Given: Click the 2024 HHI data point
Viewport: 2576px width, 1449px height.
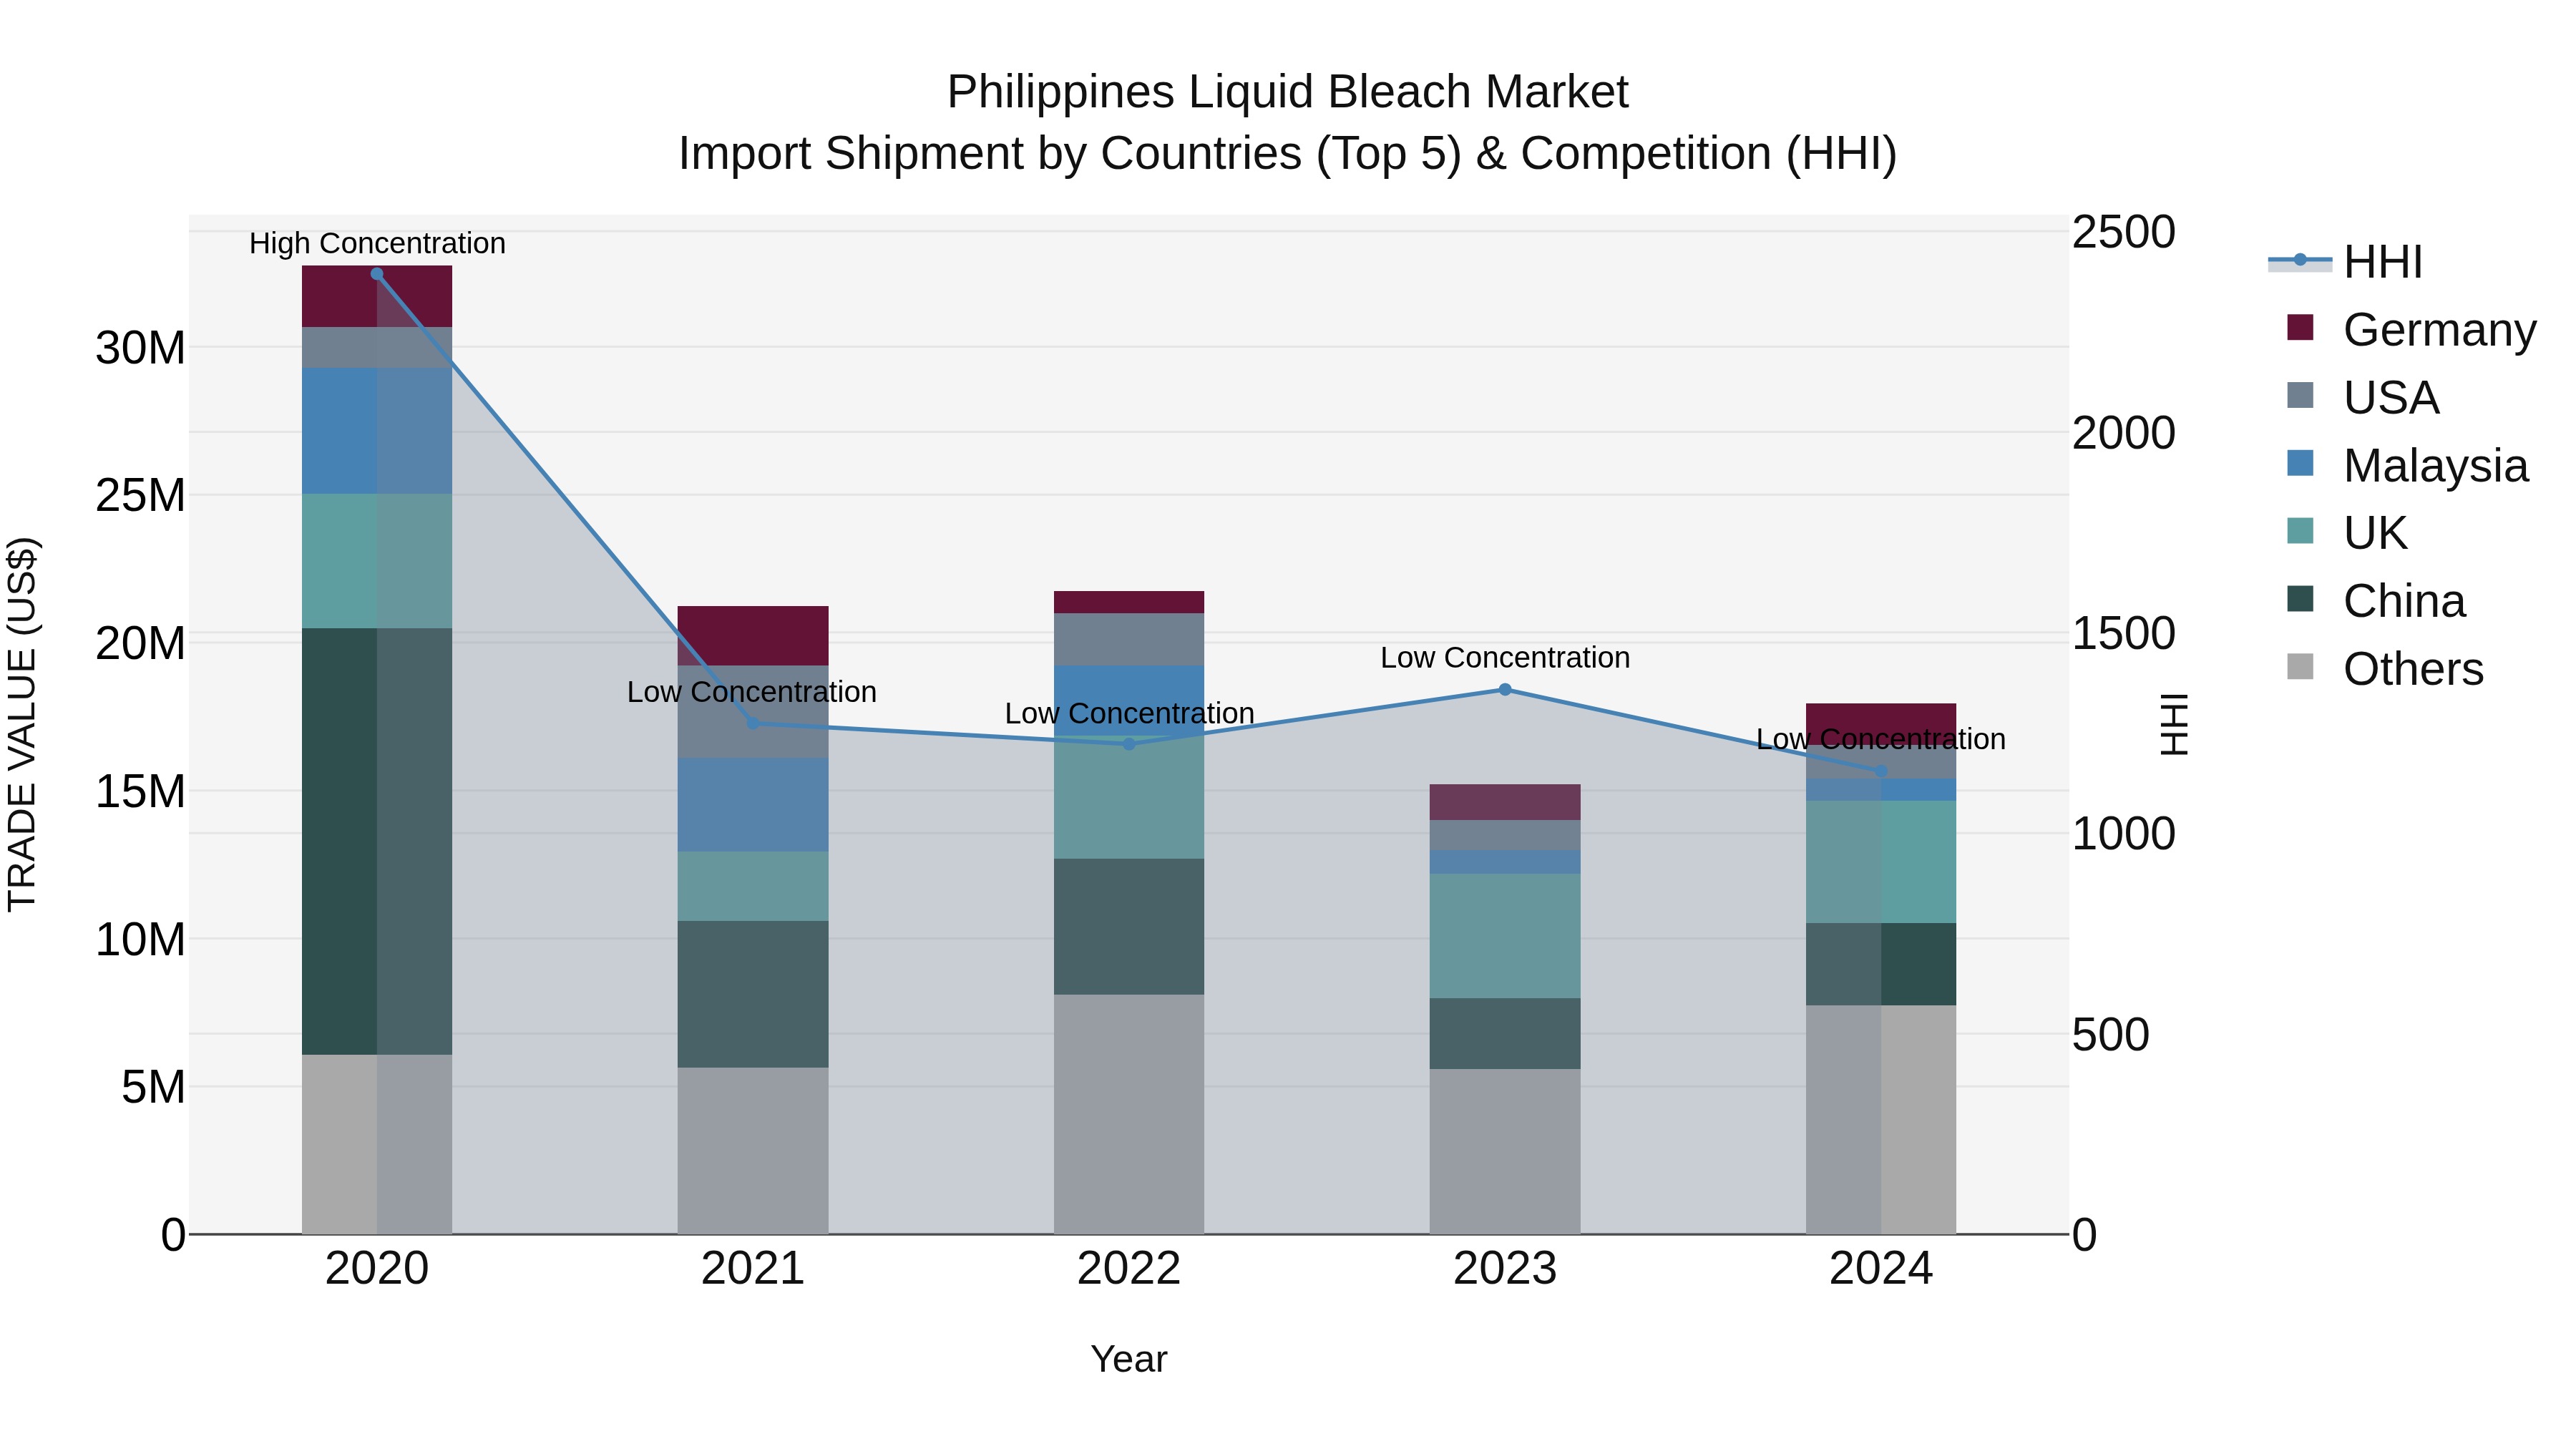Looking at the screenshot, I should (1881, 771).
